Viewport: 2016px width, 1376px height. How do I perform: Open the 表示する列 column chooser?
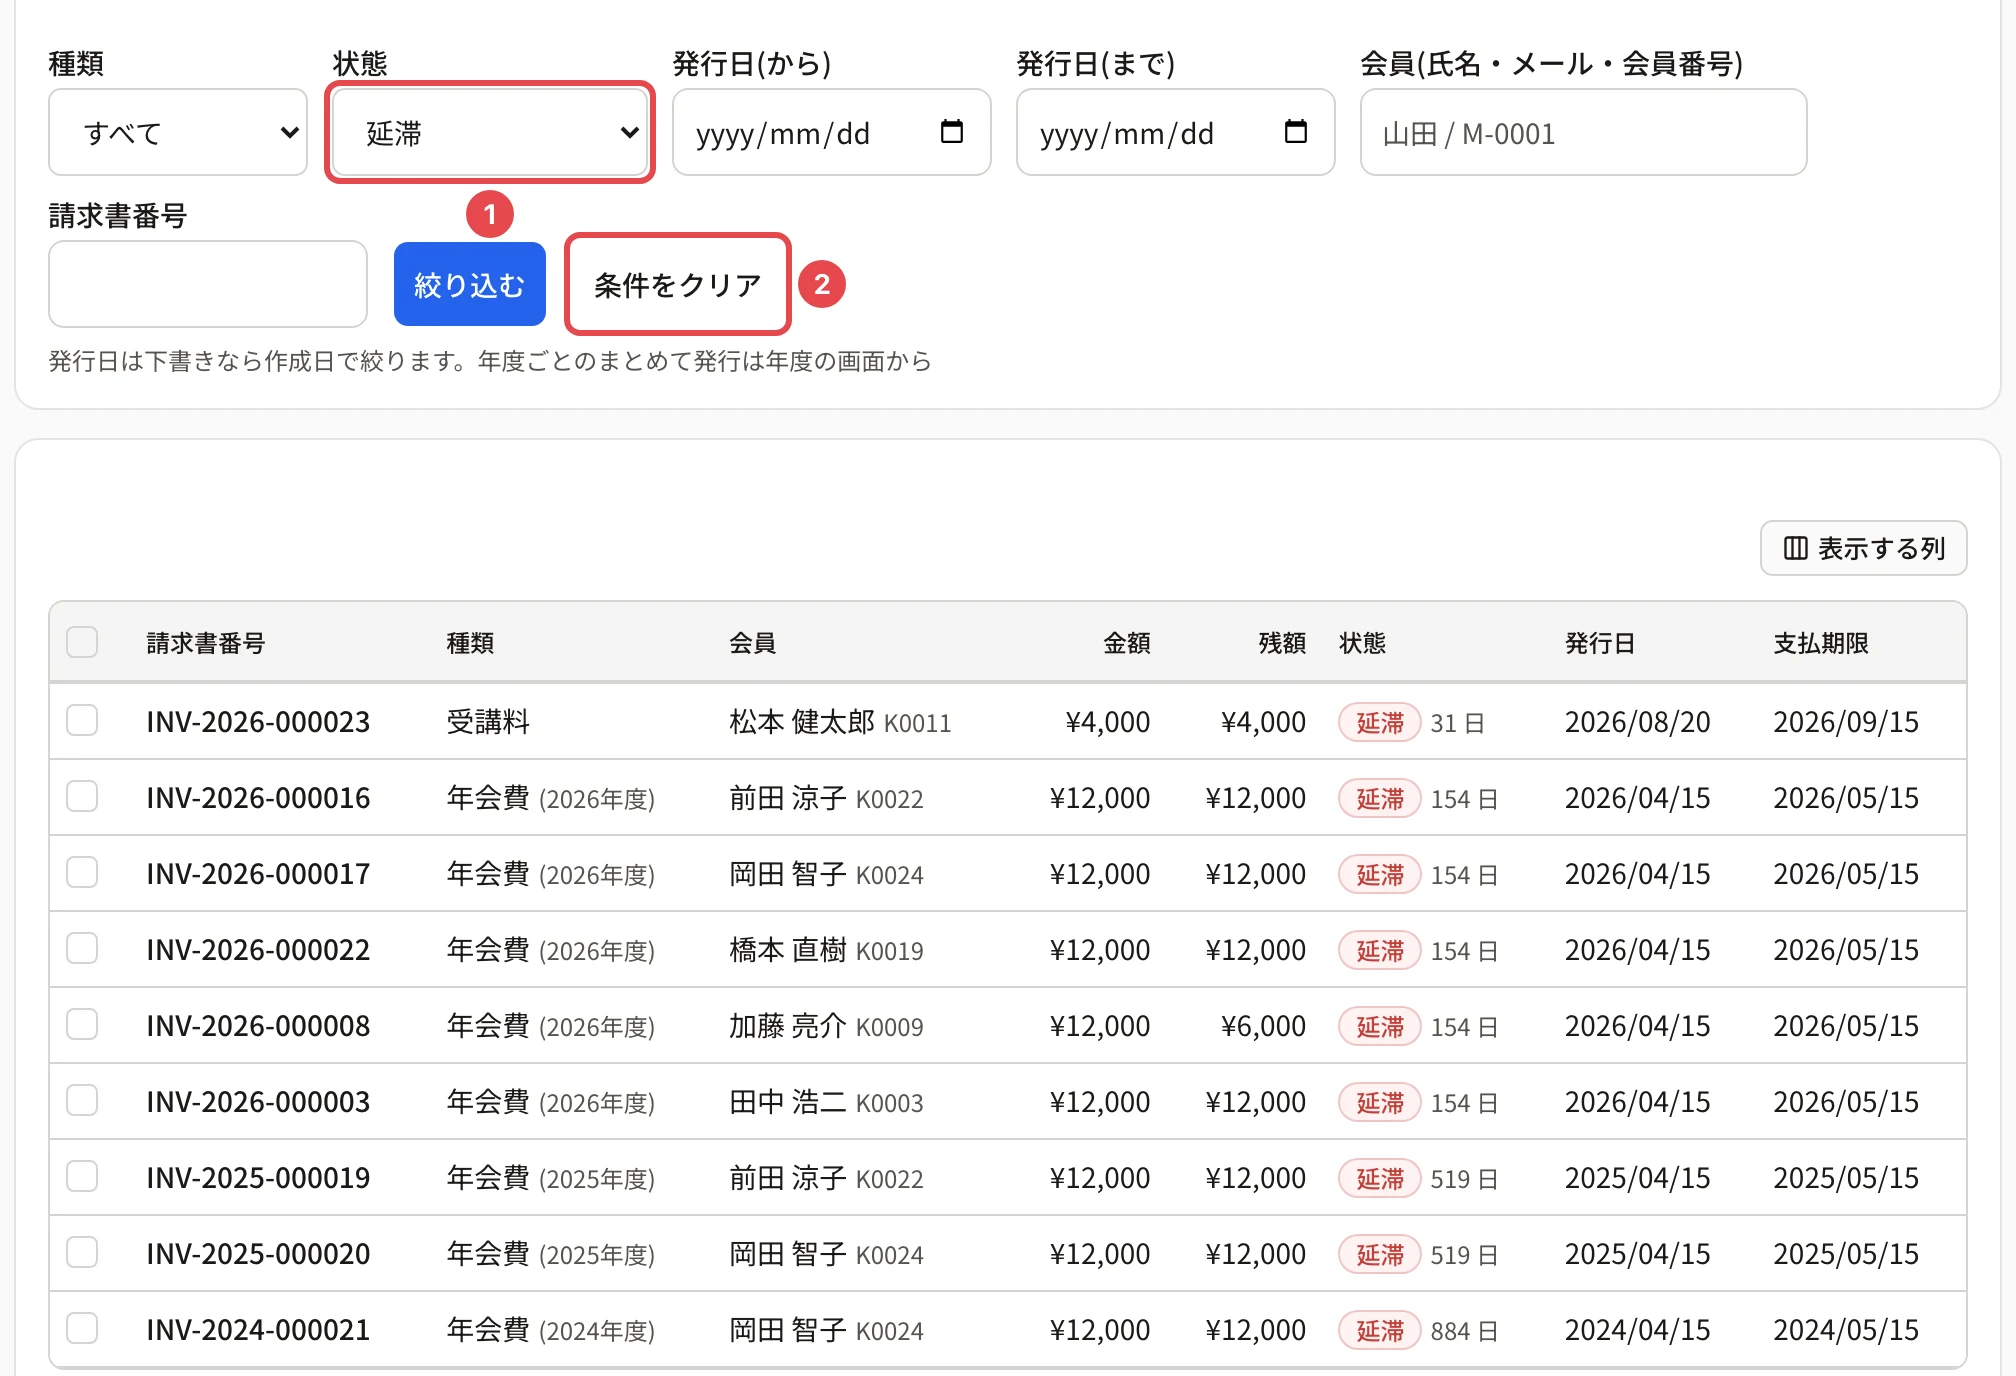click(1863, 548)
